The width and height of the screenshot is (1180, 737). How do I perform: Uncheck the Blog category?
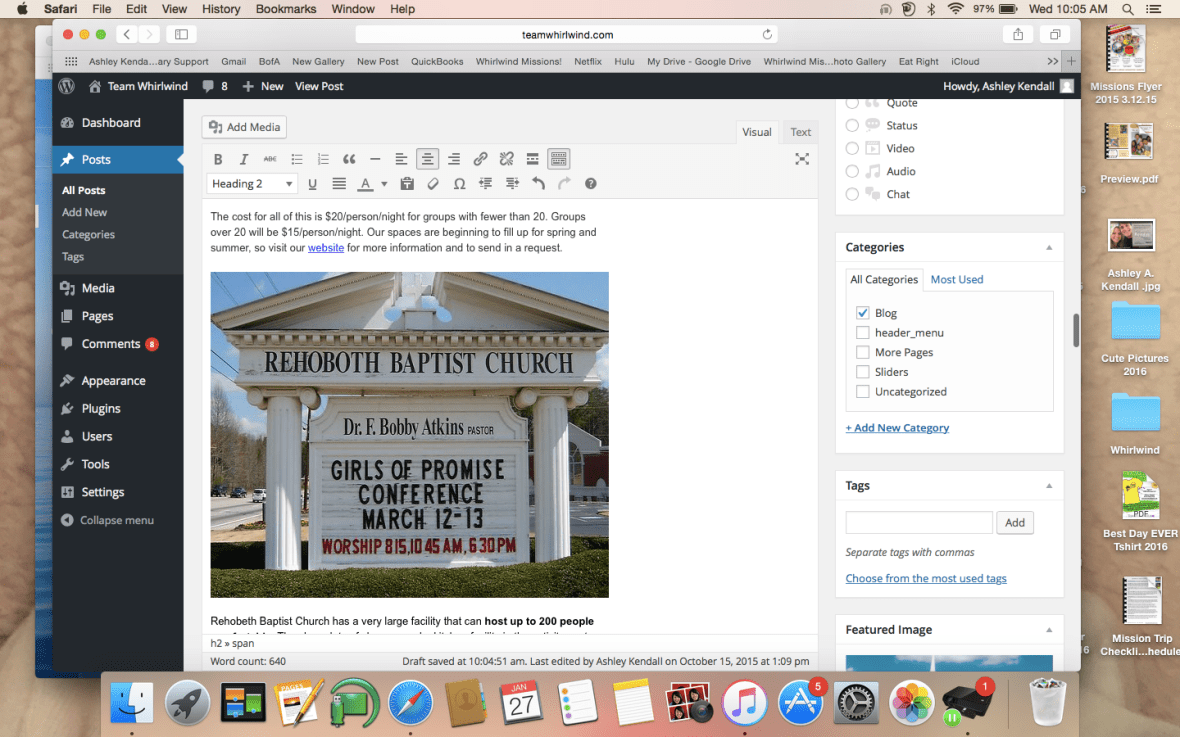[x=863, y=313]
